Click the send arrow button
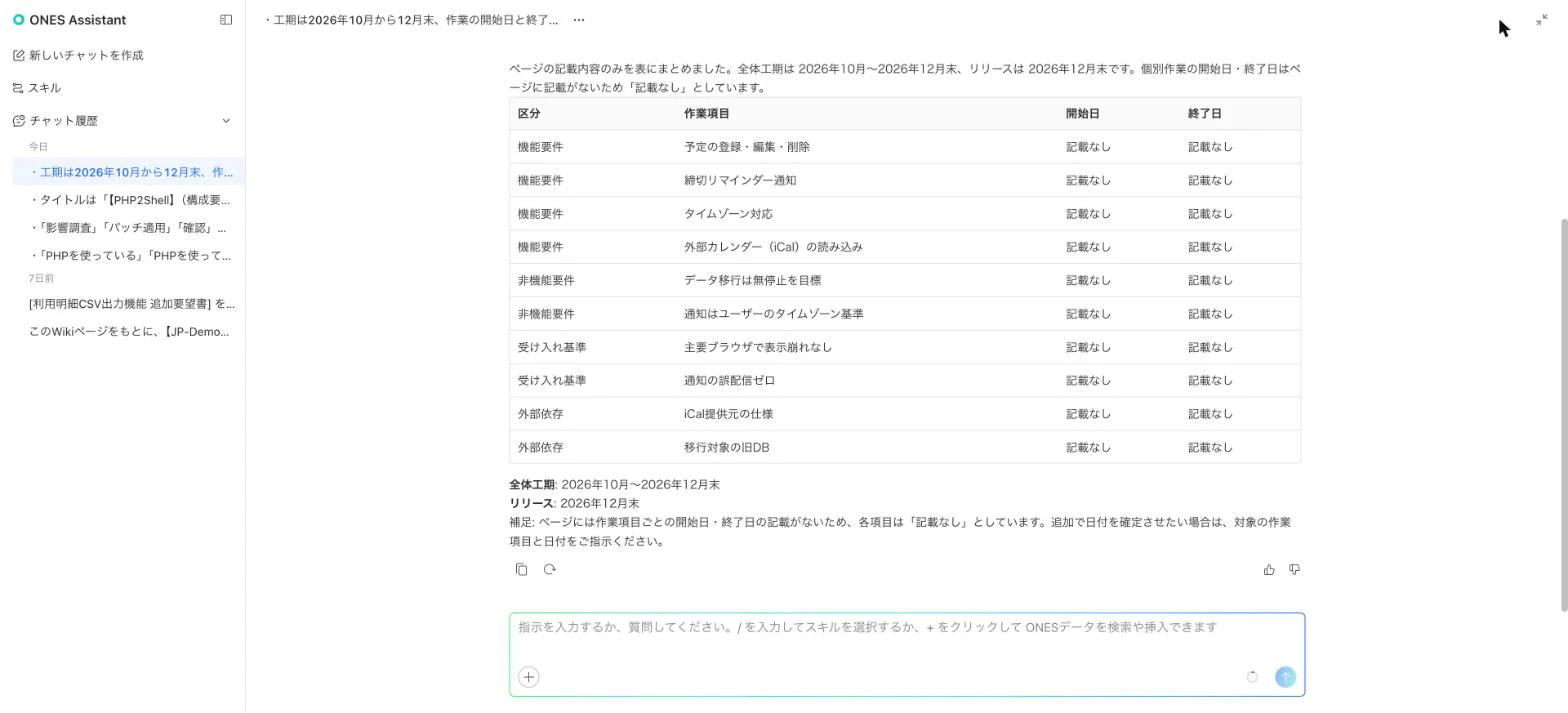 pyautogui.click(x=1285, y=677)
